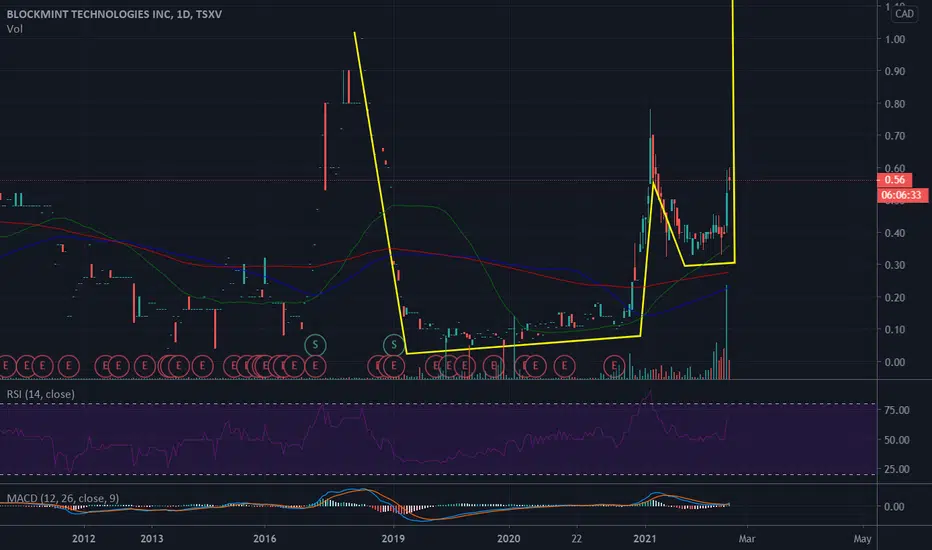The width and height of the screenshot is (932, 550).
Task: Click the 0.70 price scale label
Action: click(x=895, y=136)
